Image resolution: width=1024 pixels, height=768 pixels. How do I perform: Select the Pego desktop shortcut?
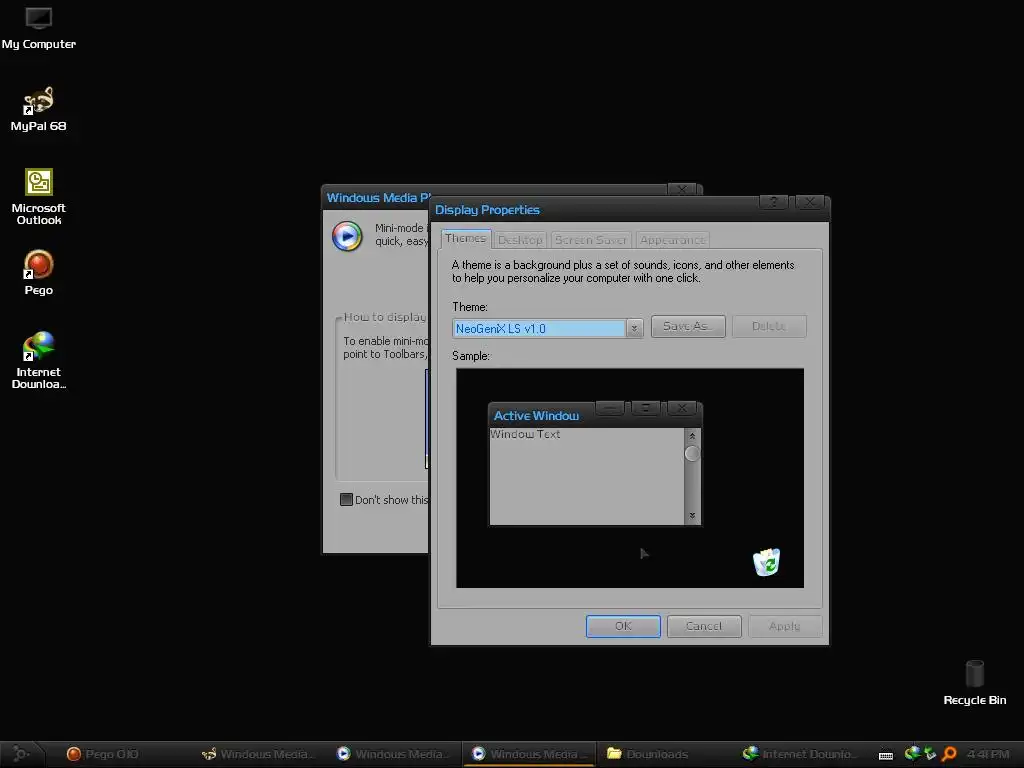(x=39, y=273)
